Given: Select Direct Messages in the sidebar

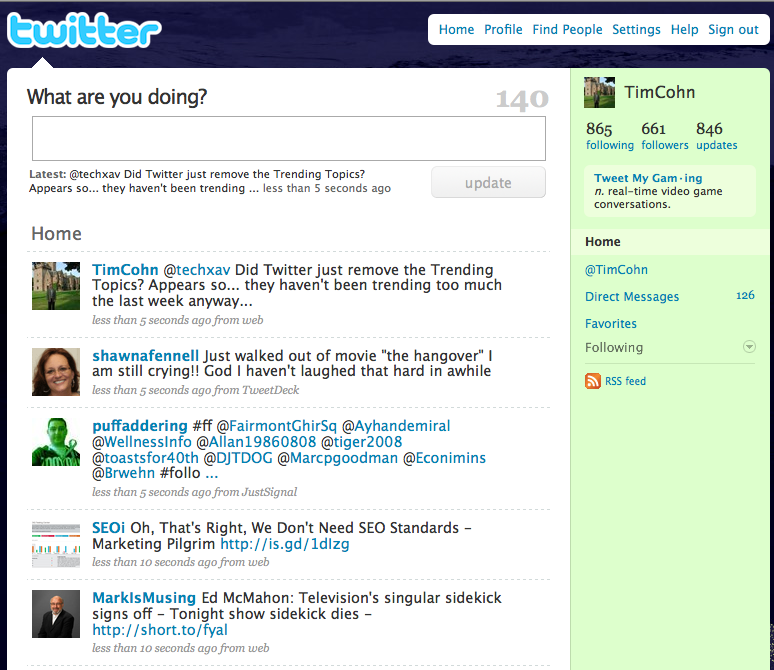Looking at the screenshot, I should coord(631,297).
